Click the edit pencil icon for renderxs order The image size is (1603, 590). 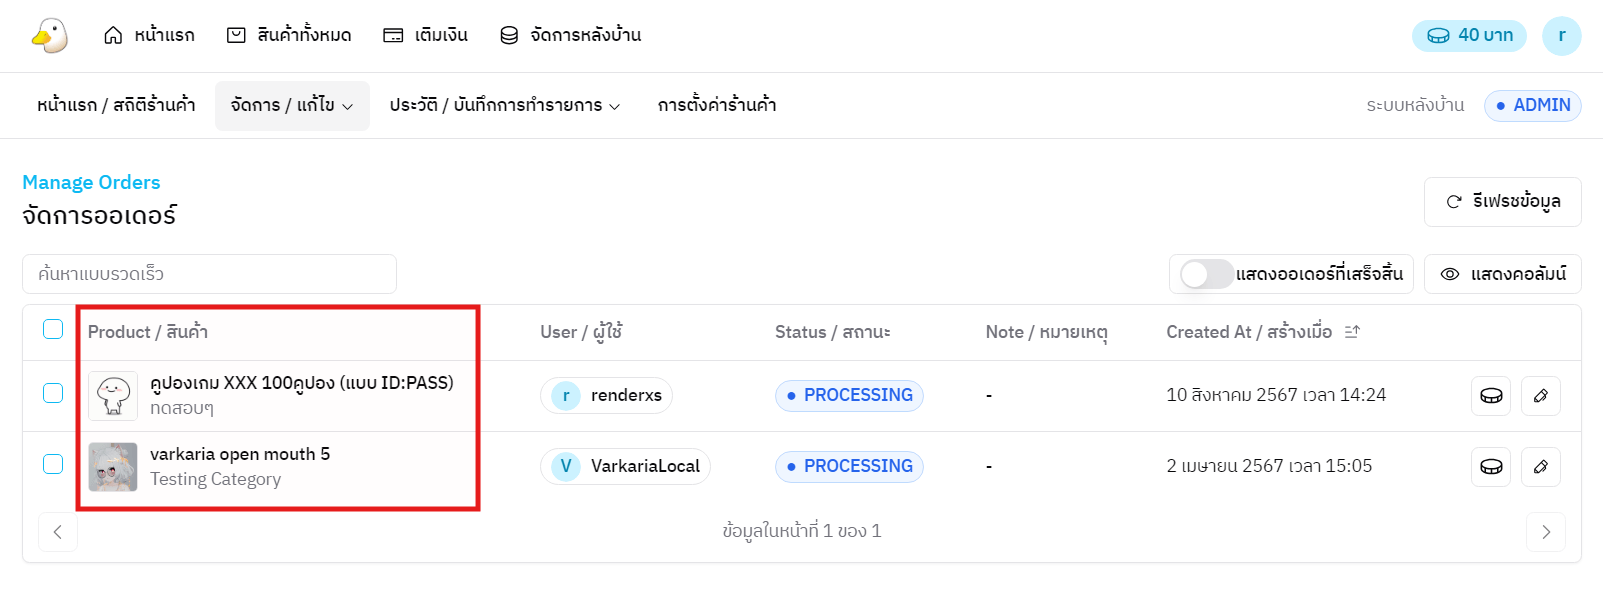[1540, 396]
